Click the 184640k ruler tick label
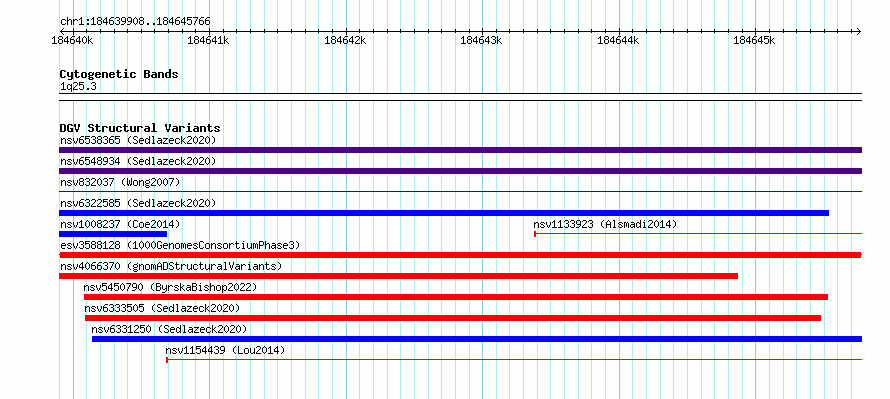 pos(72,40)
